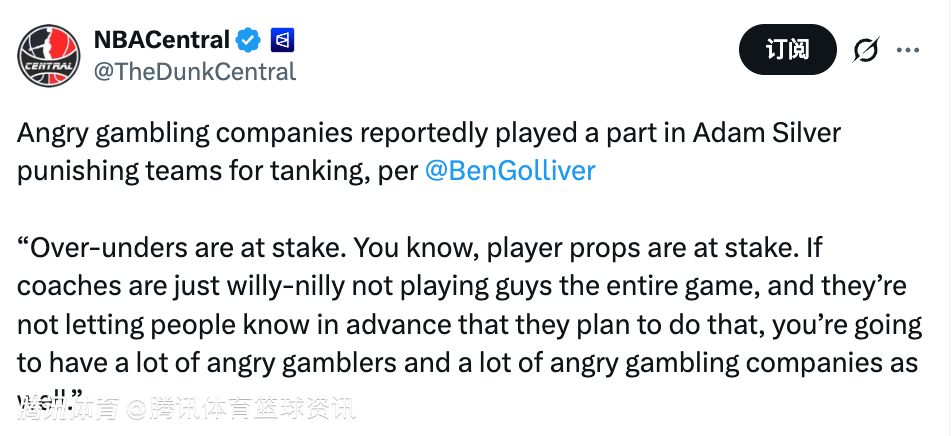Viewport: 952px width, 436px height.
Task: Click the 腾讯体育篮球资讯 watermark text
Action: pos(253,408)
